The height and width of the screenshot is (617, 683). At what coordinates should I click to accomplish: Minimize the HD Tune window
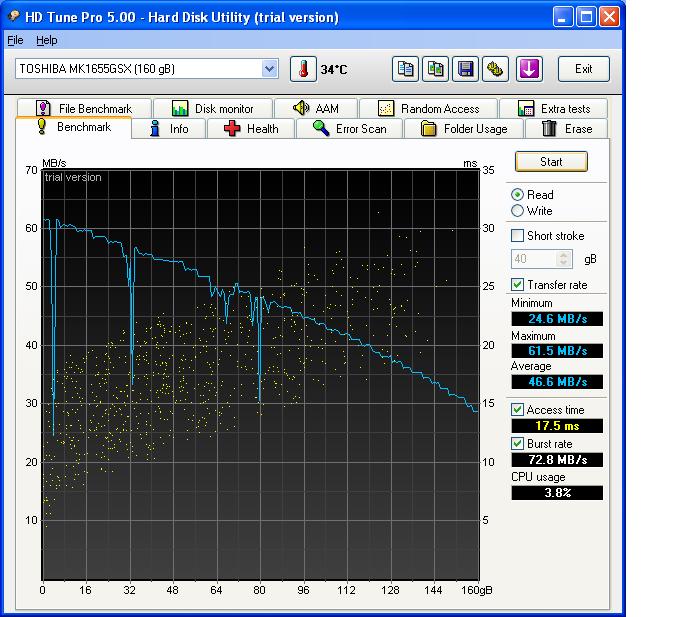point(563,17)
